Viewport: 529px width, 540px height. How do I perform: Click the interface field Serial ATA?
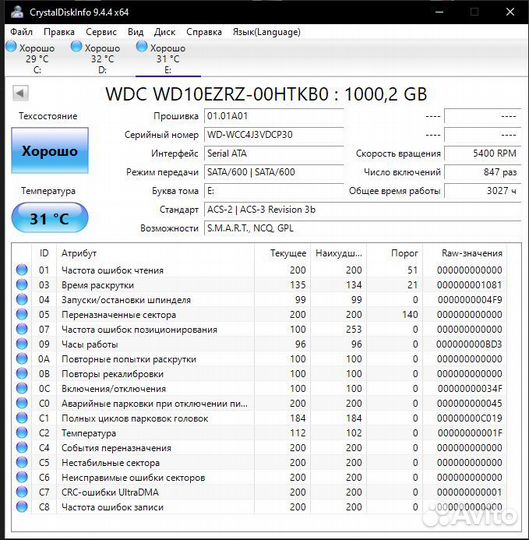coord(274,153)
